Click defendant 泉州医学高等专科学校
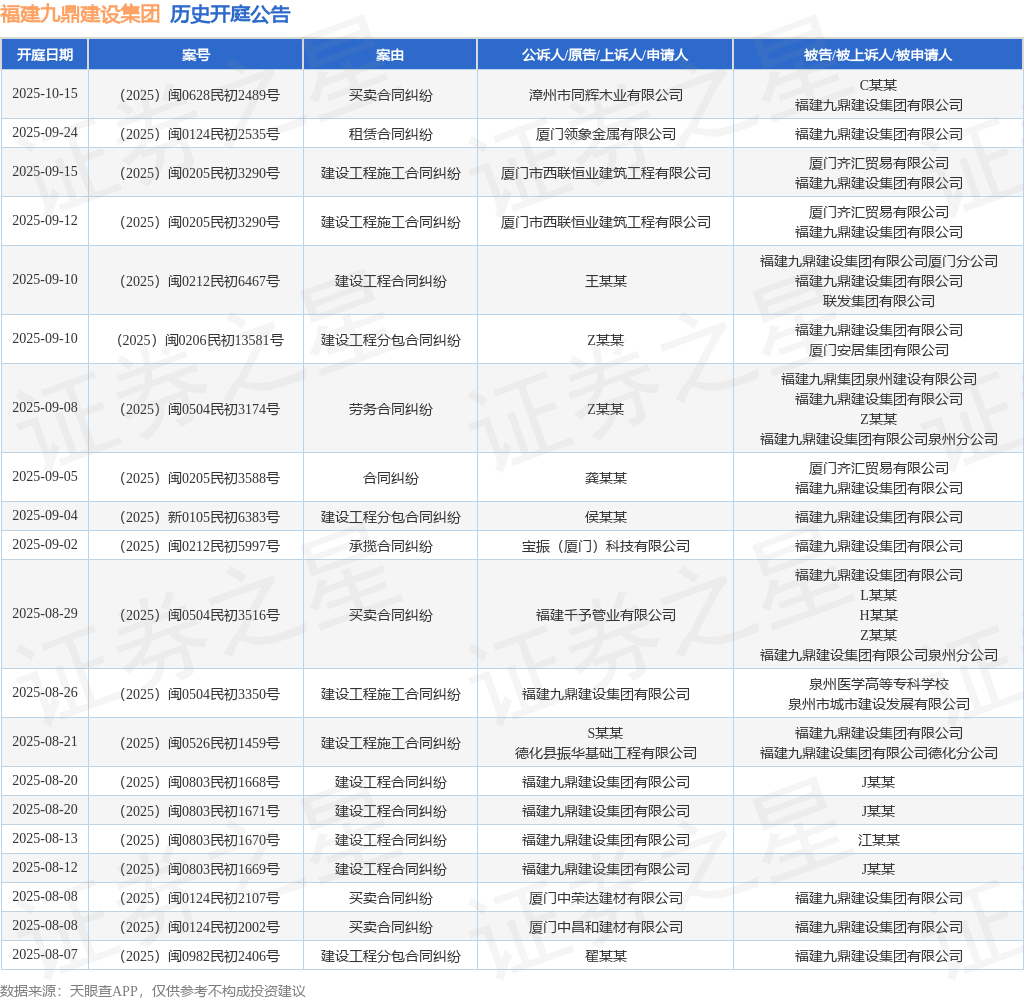The height and width of the screenshot is (1000, 1024). 878,685
